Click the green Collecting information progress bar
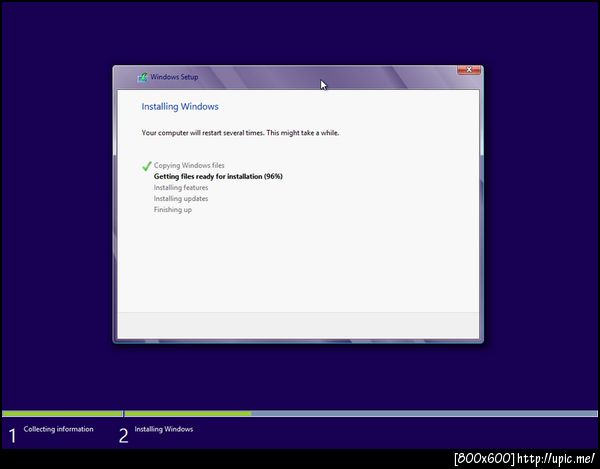The height and width of the screenshot is (469, 600). tap(62, 414)
